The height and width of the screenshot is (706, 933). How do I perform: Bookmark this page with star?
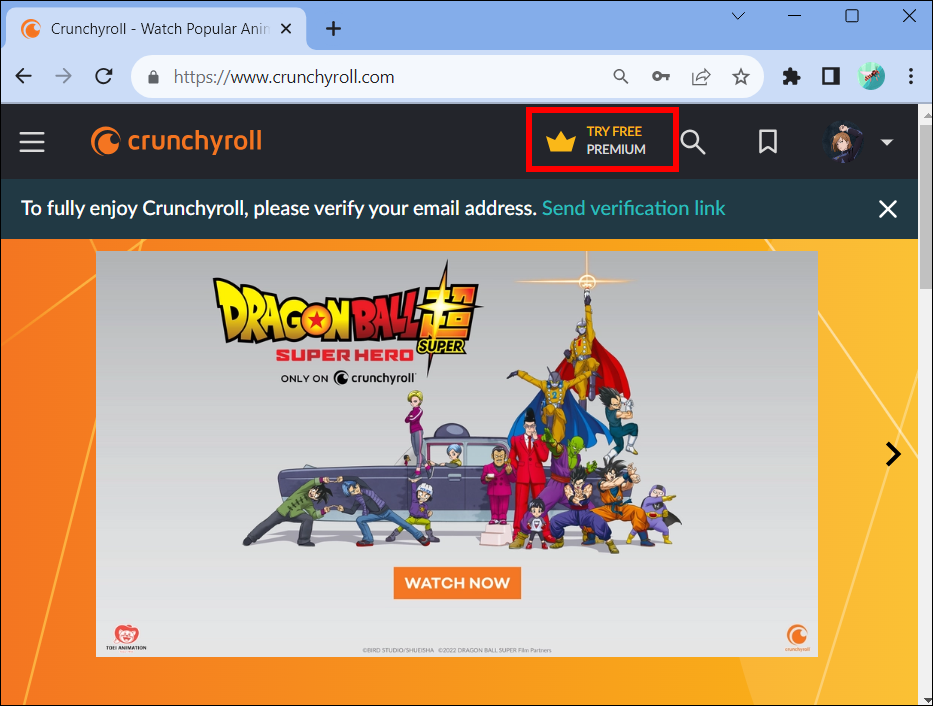pos(741,77)
